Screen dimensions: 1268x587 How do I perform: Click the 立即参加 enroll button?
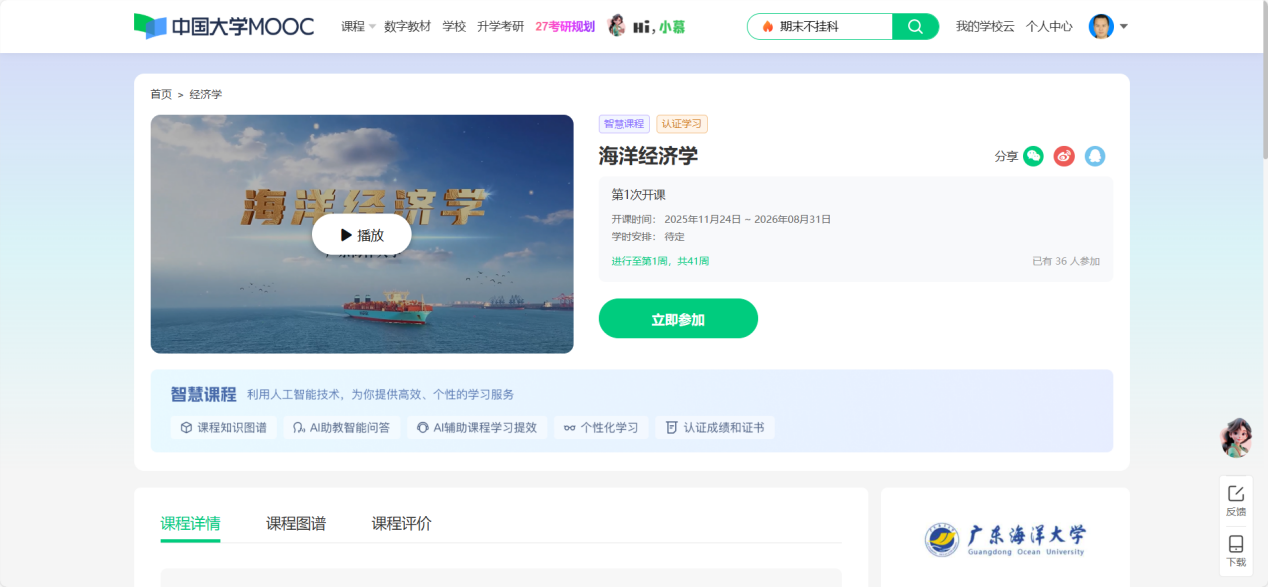[678, 319]
